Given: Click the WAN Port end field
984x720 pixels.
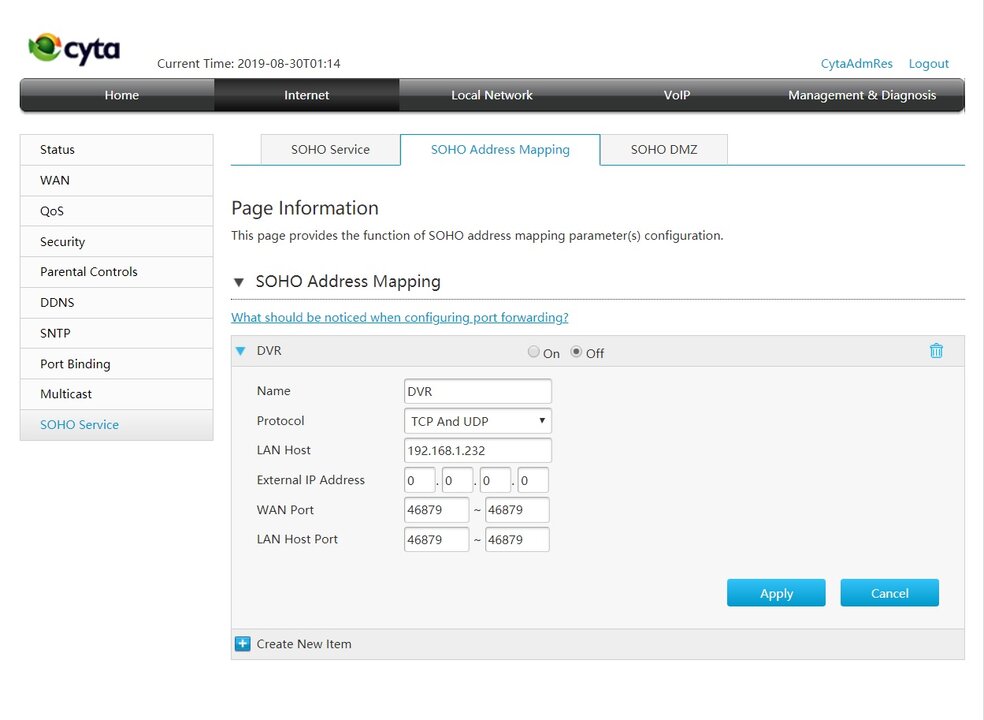Looking at the screenshot, I should (517, 510).
